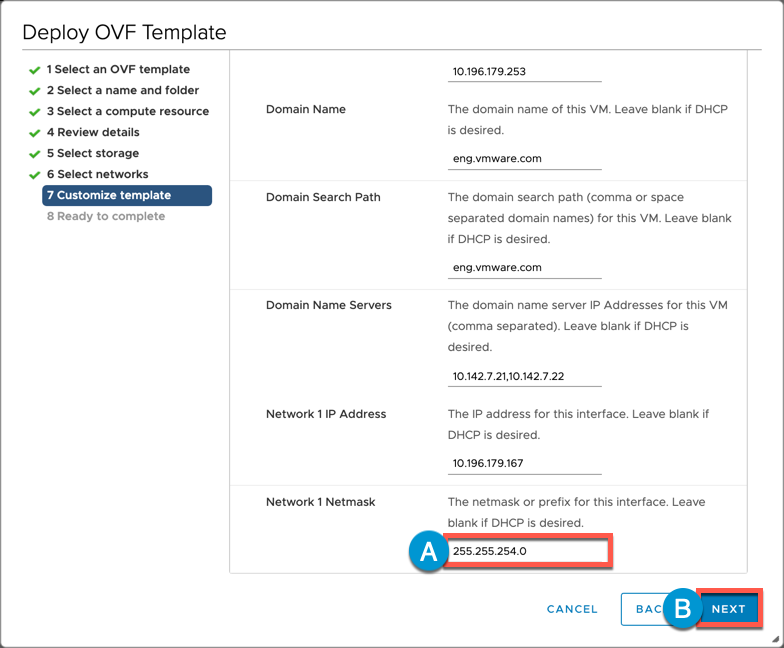The height and width of the screenshot is (648, 784).
Task: Click green checkmark beside Select a compute resource
Action: pos(34,112)
